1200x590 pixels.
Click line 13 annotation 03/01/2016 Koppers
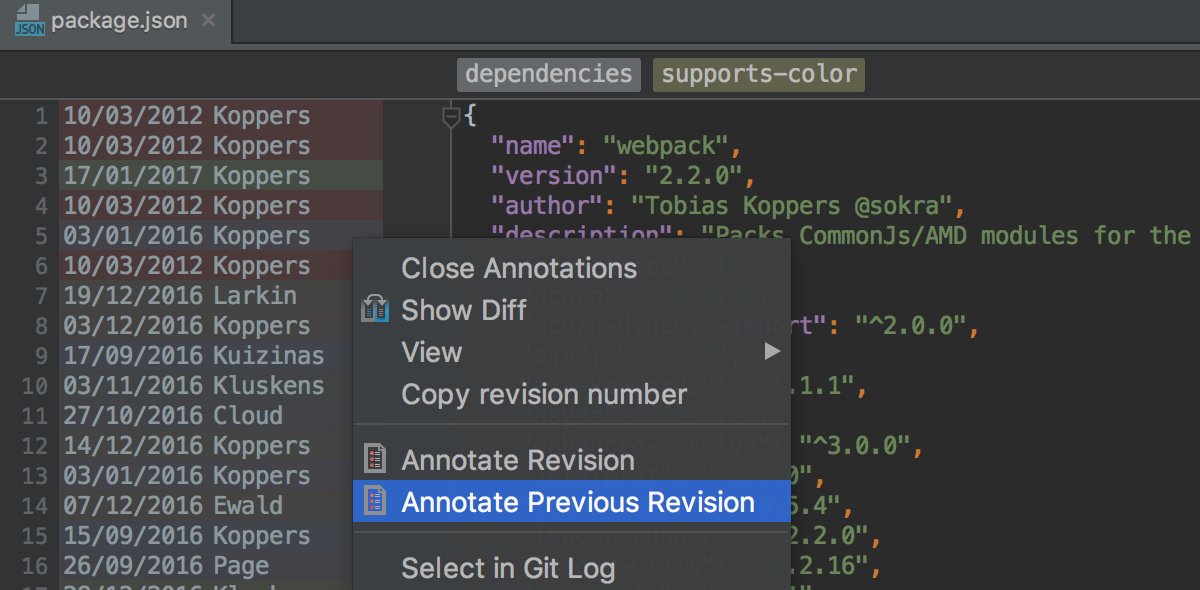187,476
